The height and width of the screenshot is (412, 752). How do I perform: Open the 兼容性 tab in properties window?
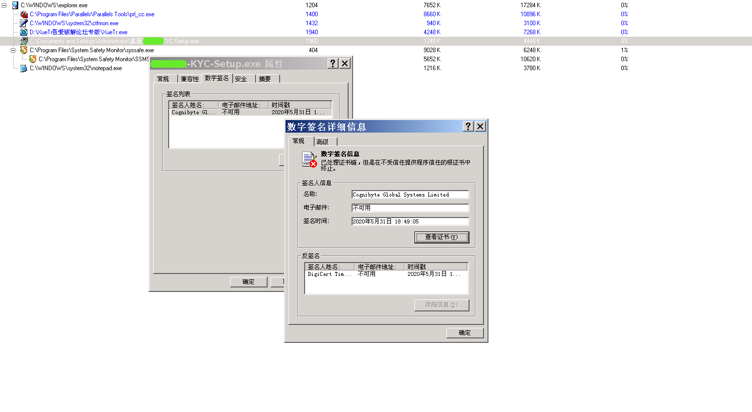pyautogui.click(x=189, y=79)
